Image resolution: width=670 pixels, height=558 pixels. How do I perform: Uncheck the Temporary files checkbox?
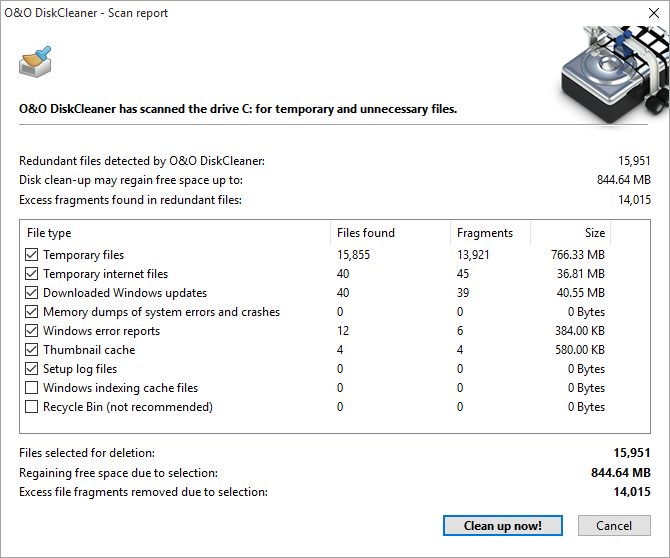click(x=31, y=255)
